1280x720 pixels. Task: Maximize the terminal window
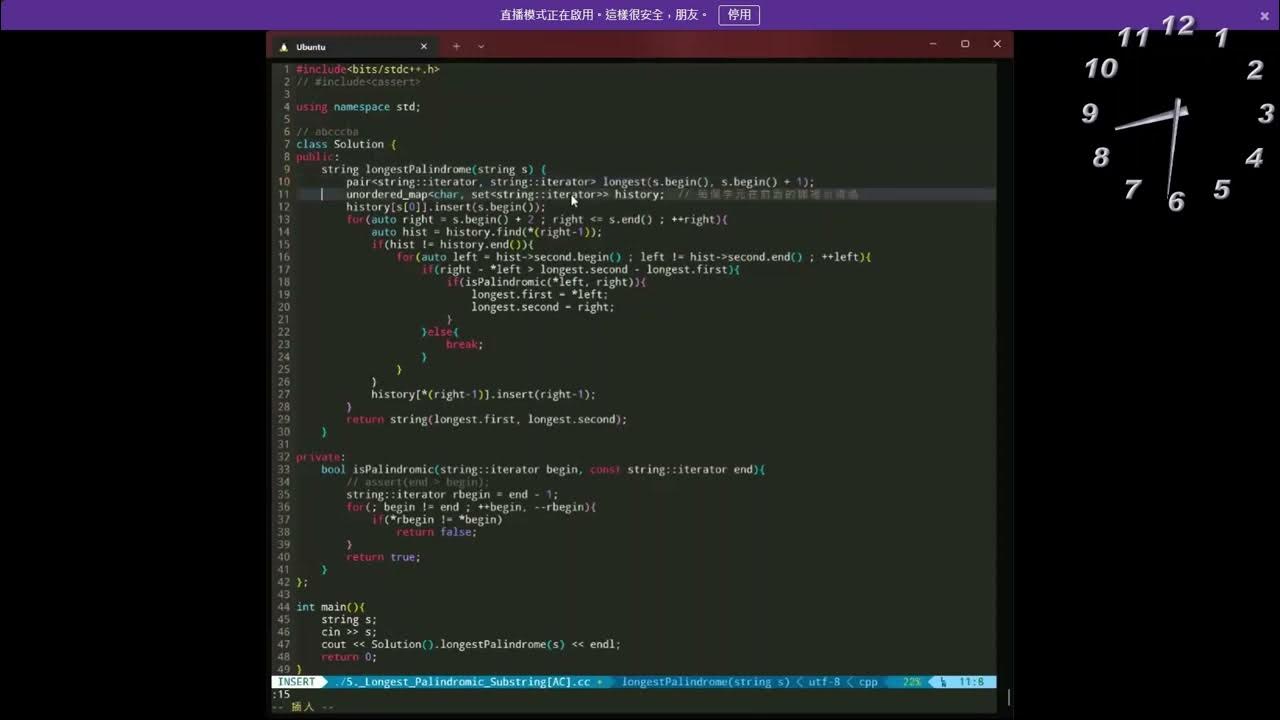[965, 44]
